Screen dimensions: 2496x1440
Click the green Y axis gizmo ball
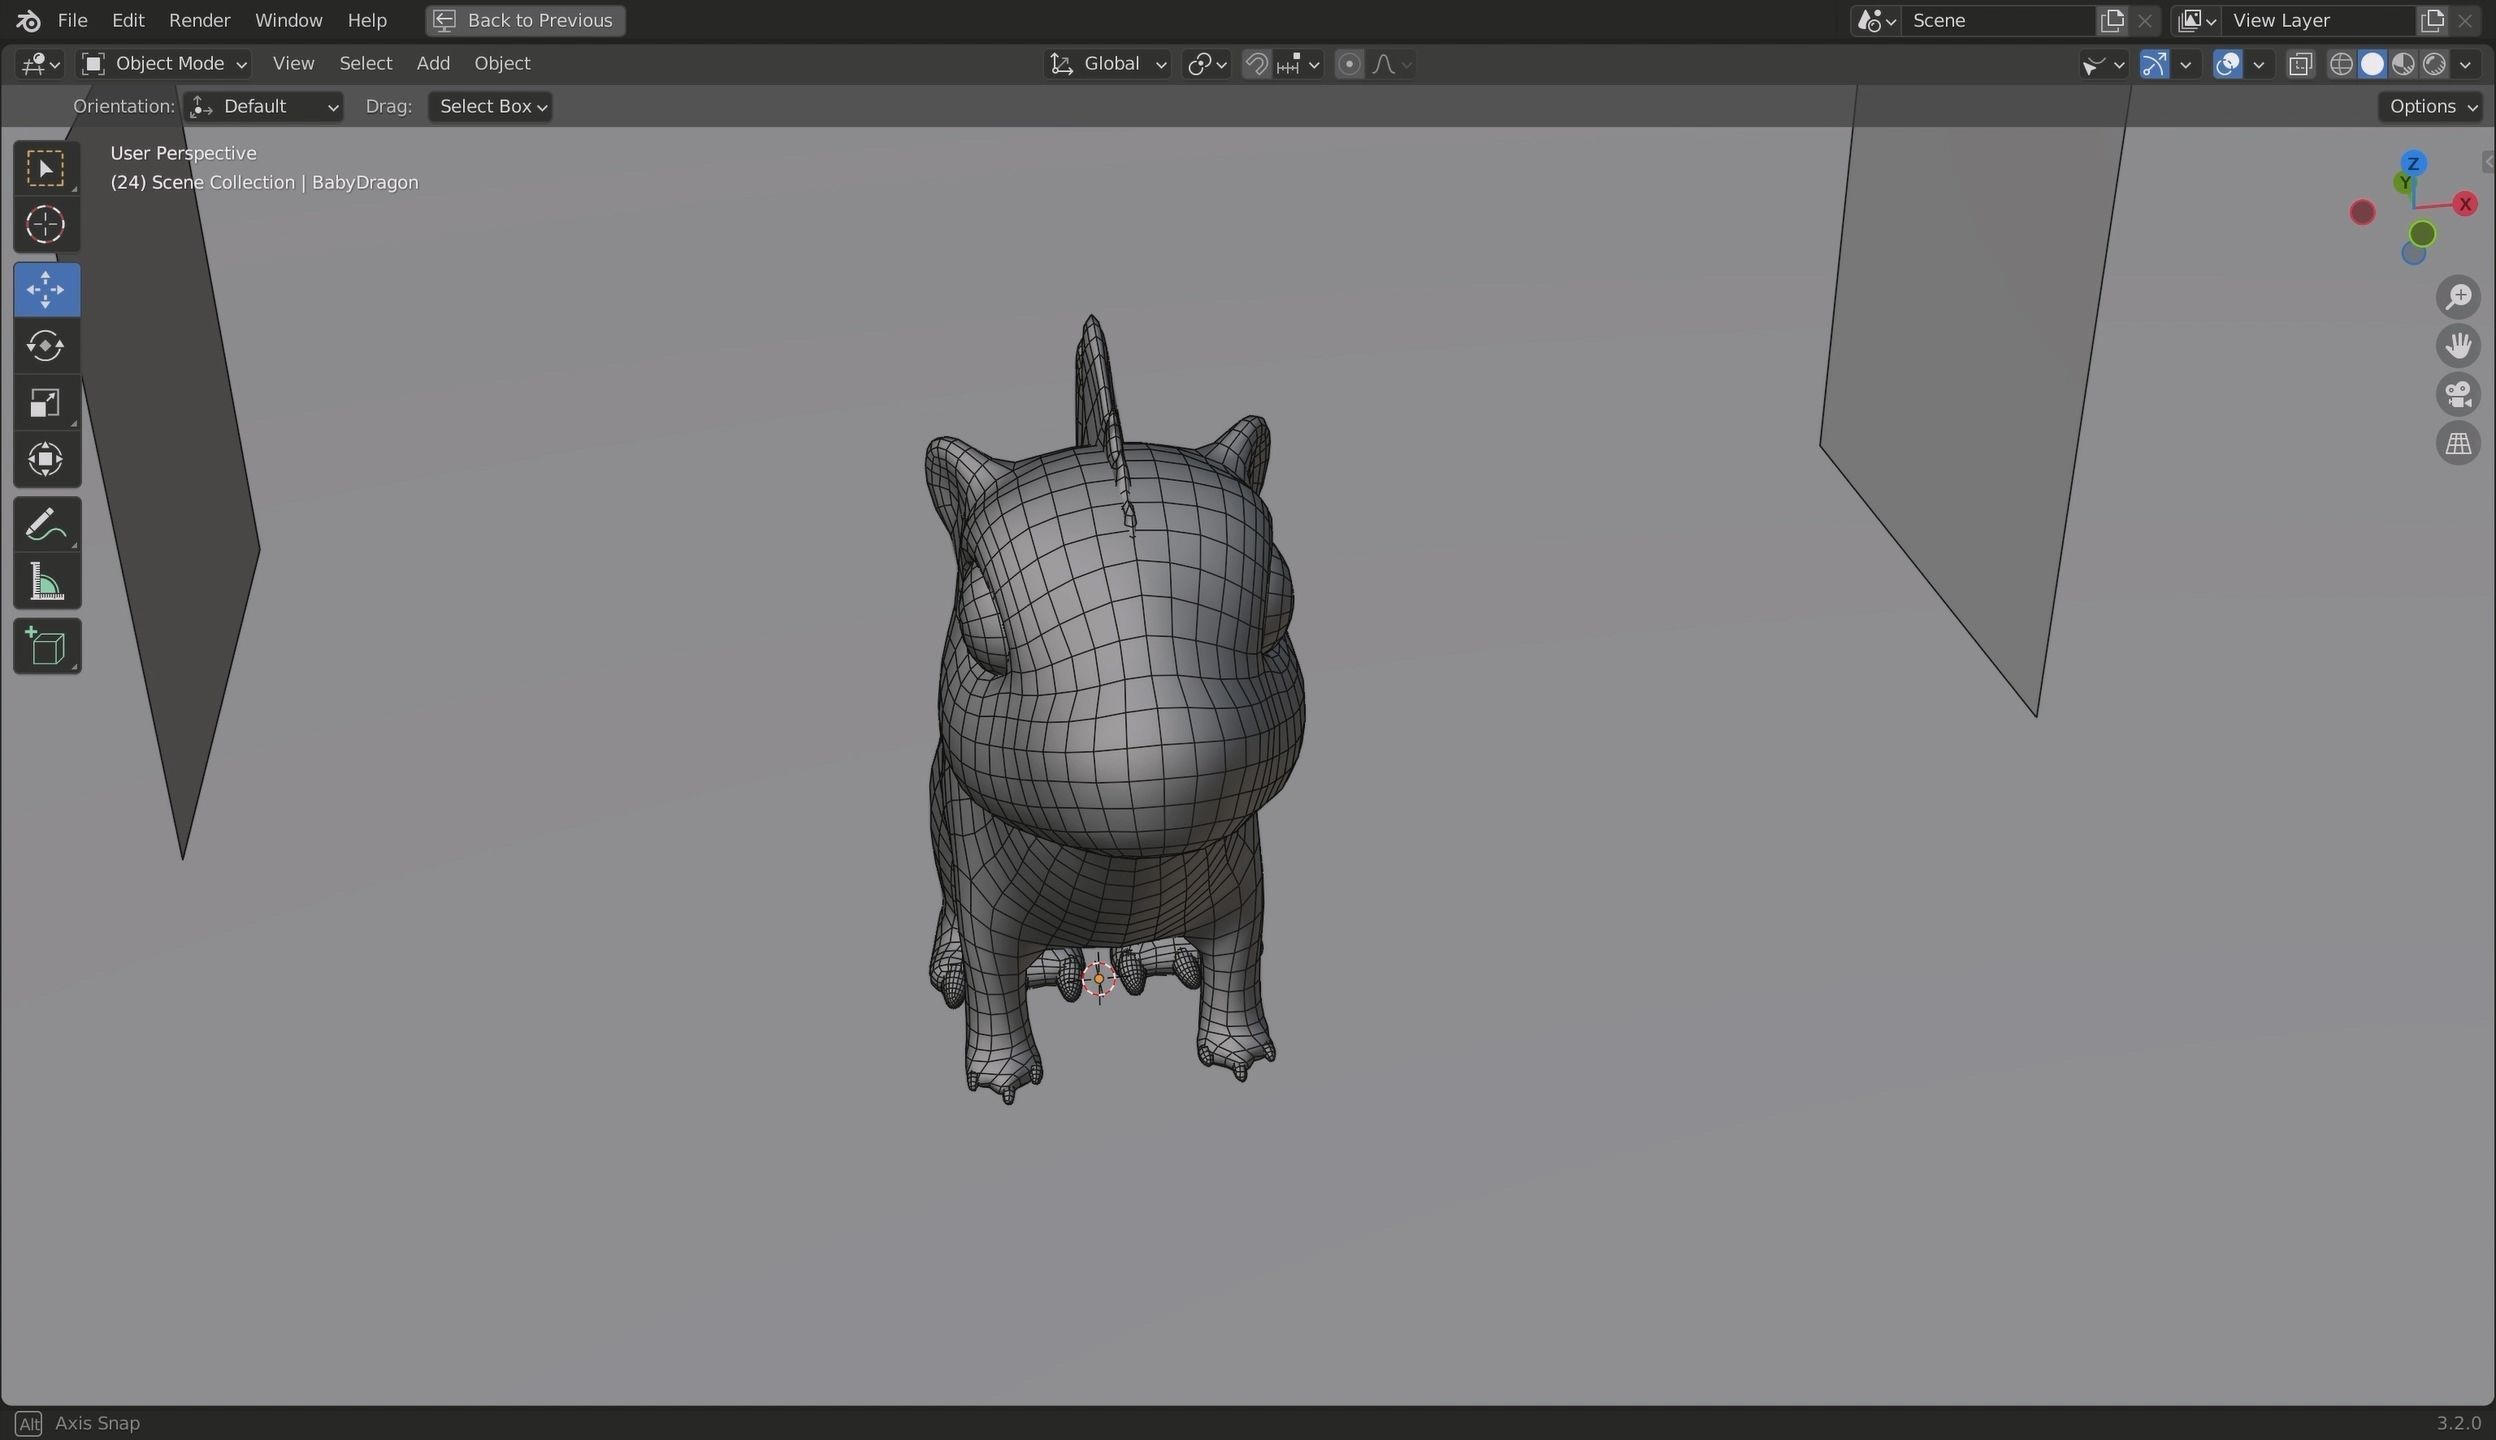2404,183
